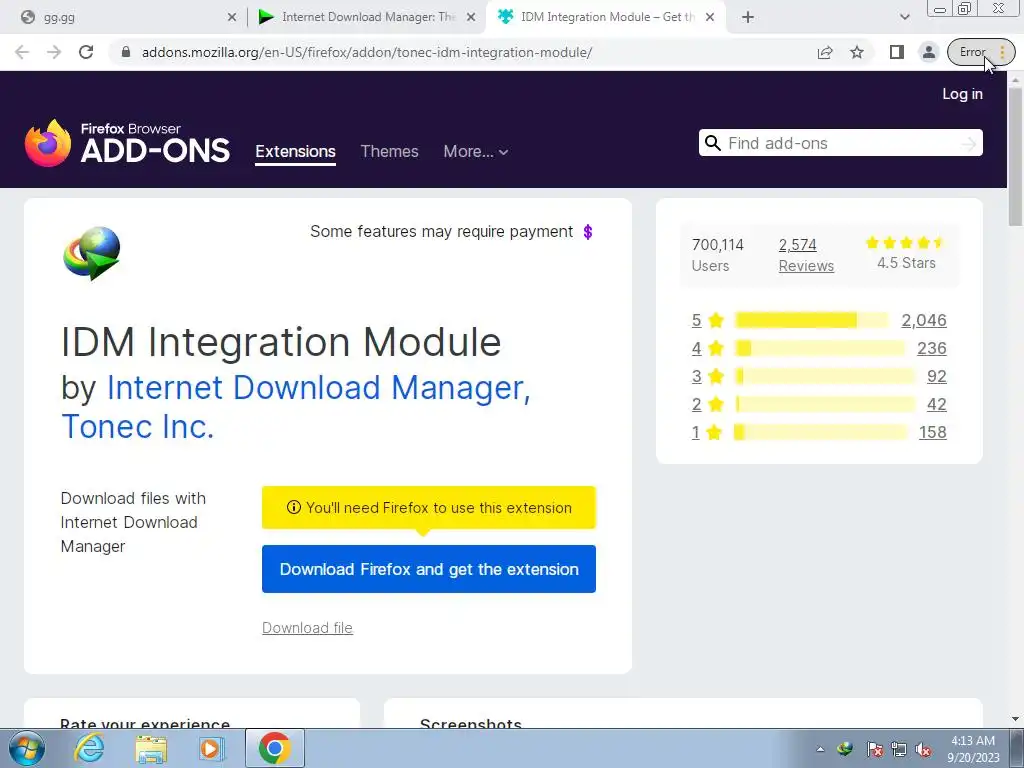Close the Internet Download Manager tab
Screen dimensions: 1024x768
pyautogui.click(x=471, y=18)
